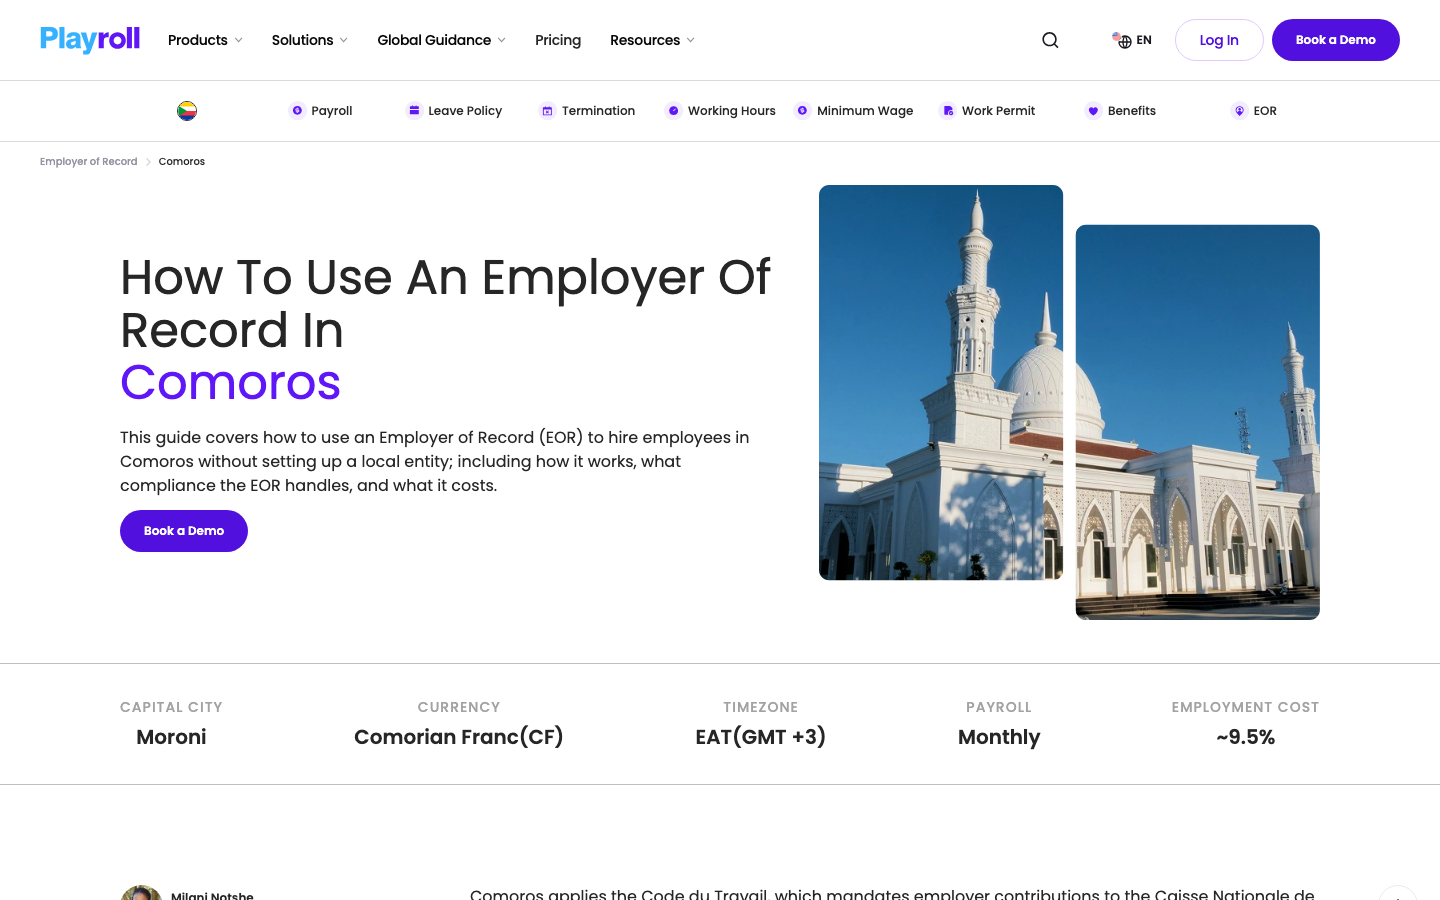Click the purple Comoros heading word
Viewport: 1440px width, 900px height.
[231, 382]
